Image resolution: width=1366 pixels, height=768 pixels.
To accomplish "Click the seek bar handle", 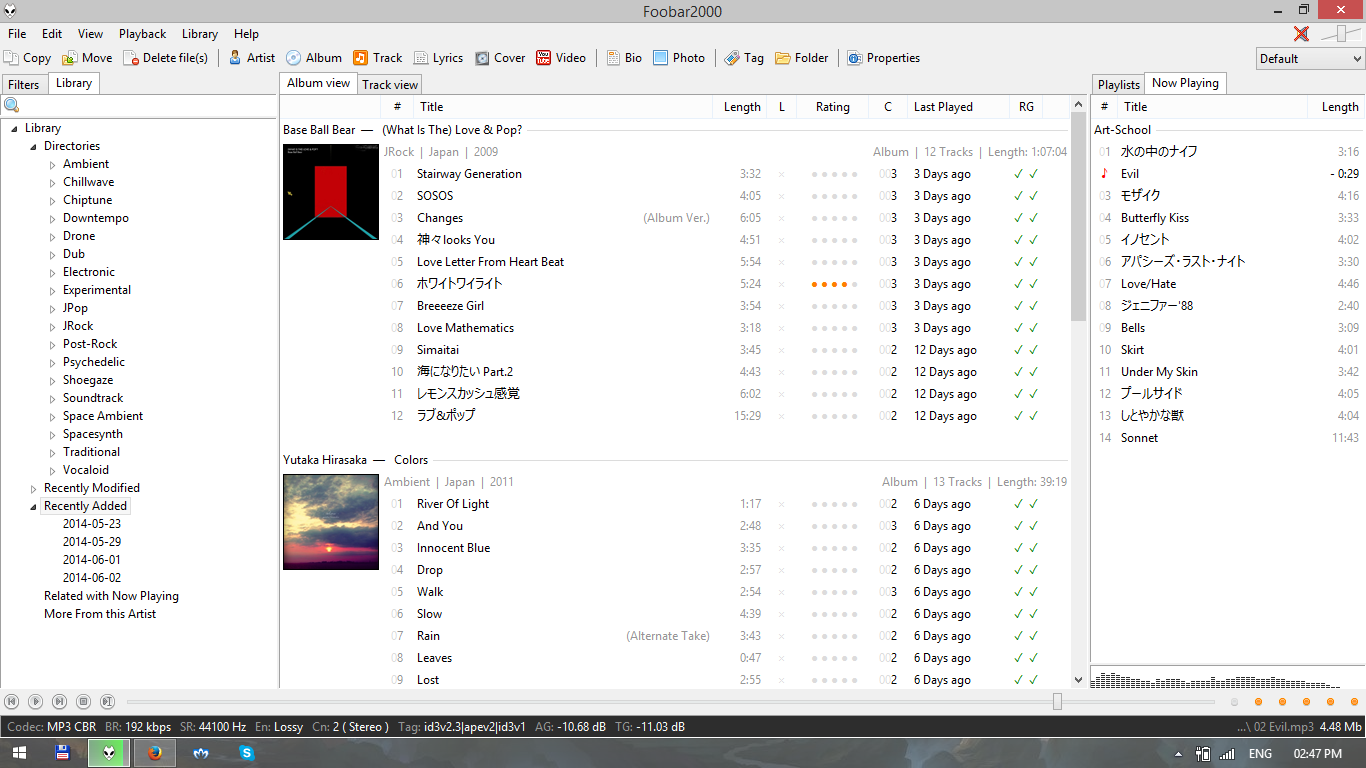I will tap(1057, 702).
